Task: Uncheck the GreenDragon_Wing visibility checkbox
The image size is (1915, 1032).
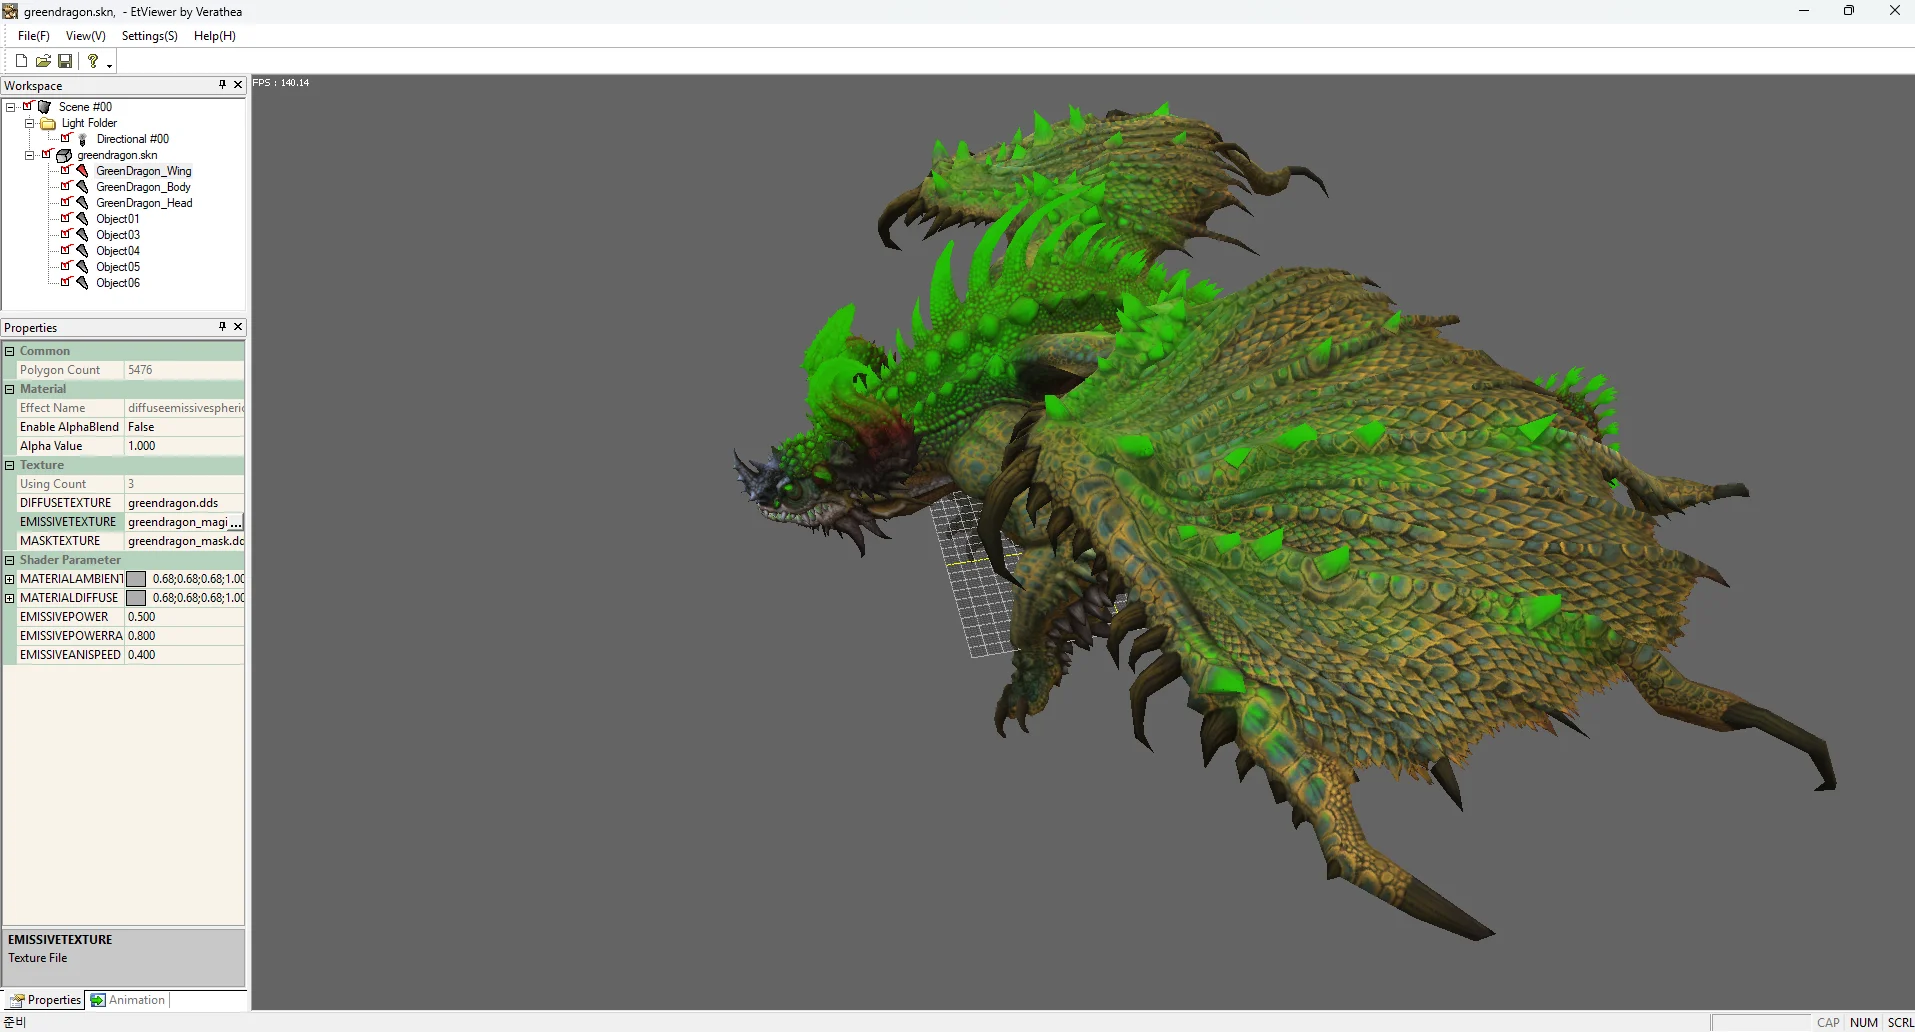Action: click(66, 170)
